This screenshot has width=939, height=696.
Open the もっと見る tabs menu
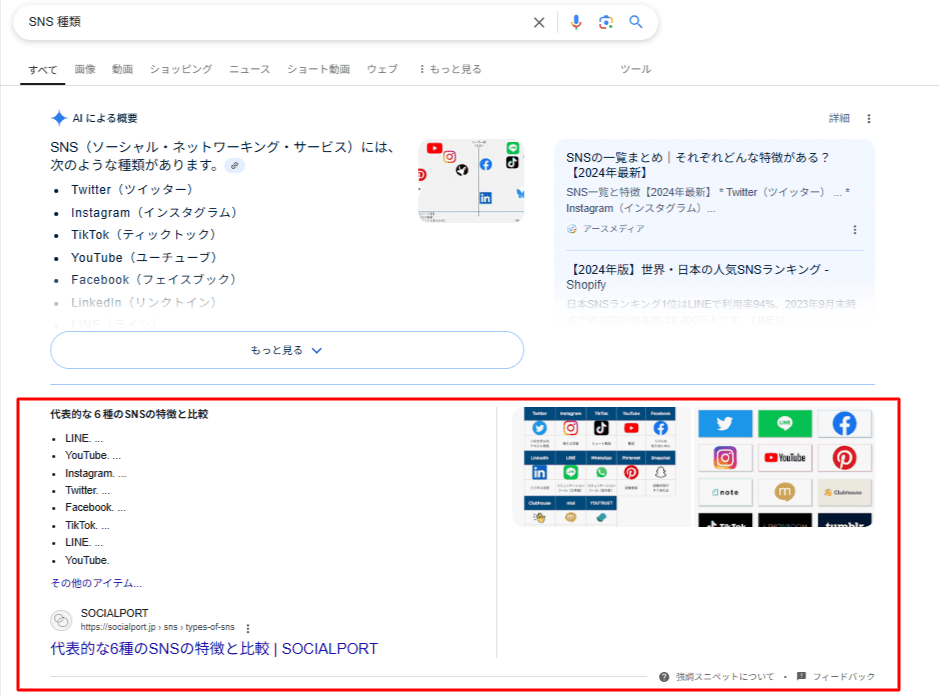click(x=450, y=69)
